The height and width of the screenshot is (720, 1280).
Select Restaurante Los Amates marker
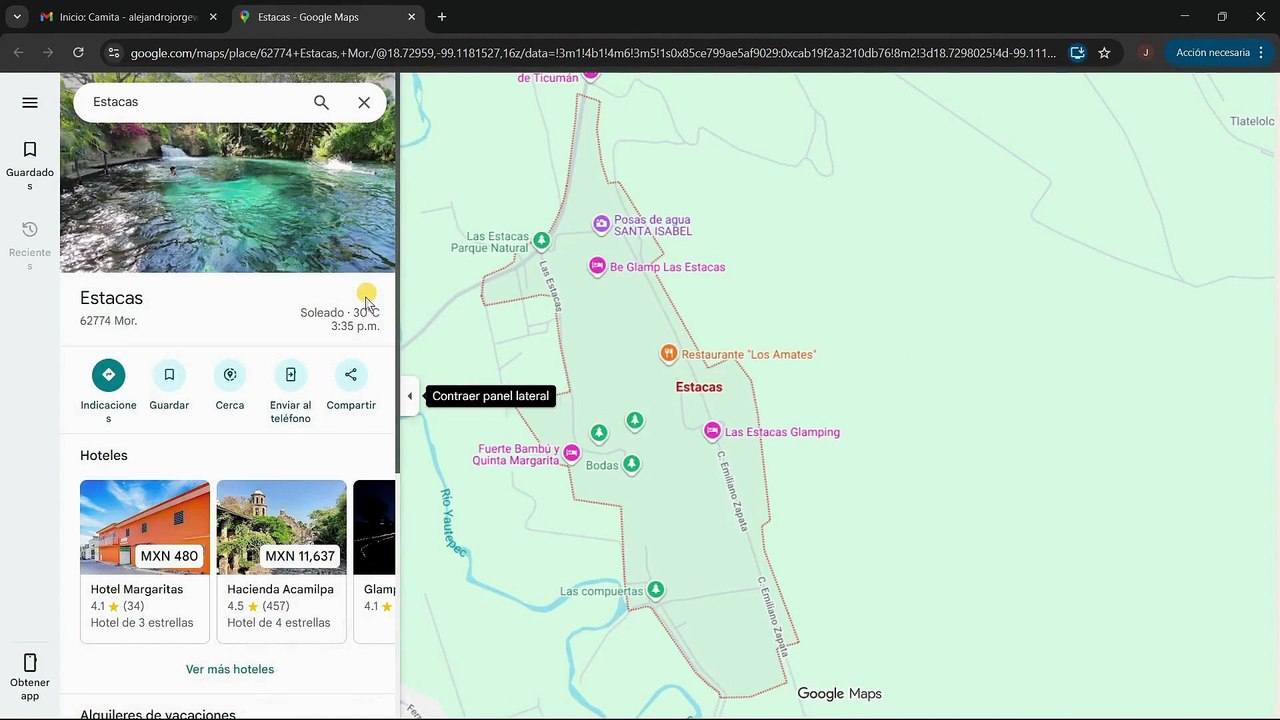click(x=669, y=353)
